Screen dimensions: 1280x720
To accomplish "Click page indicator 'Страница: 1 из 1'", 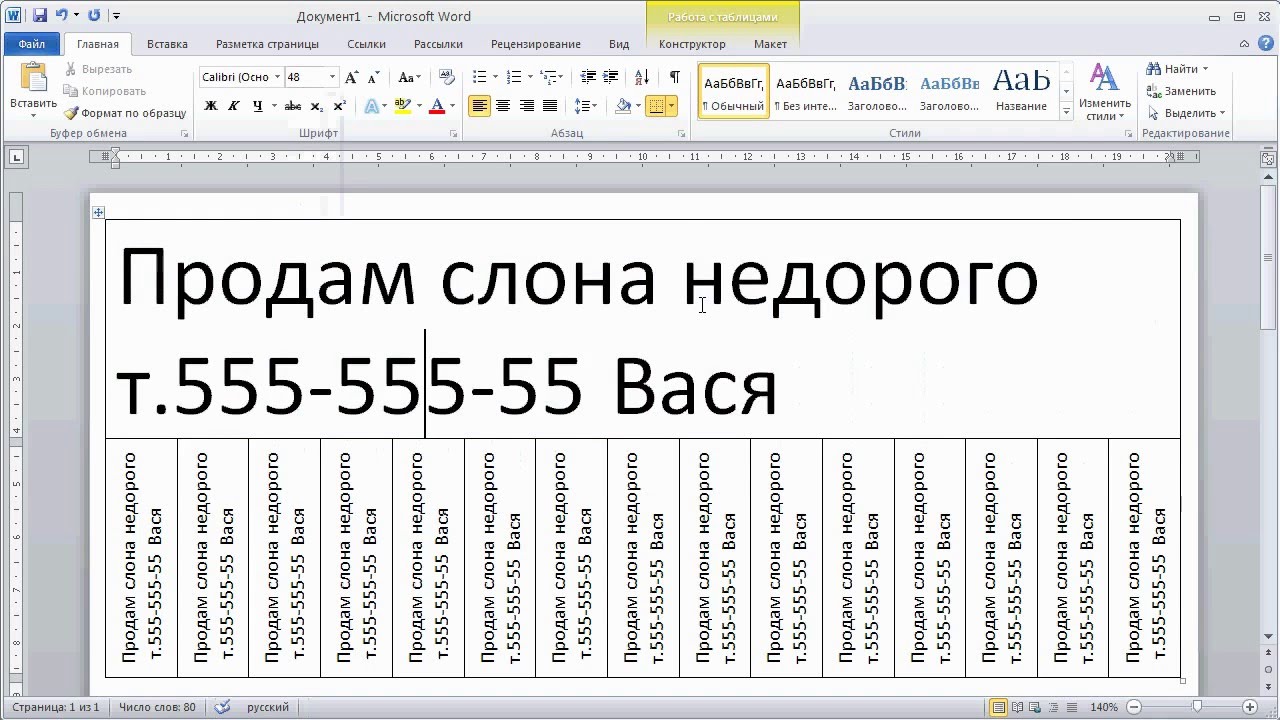I will [x=55, y=707].
